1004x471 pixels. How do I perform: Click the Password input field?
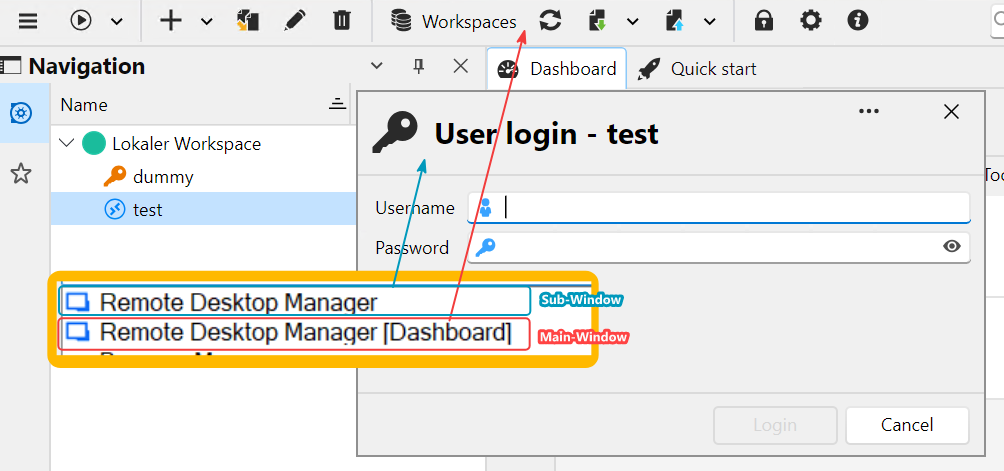(x=718, y=247)
